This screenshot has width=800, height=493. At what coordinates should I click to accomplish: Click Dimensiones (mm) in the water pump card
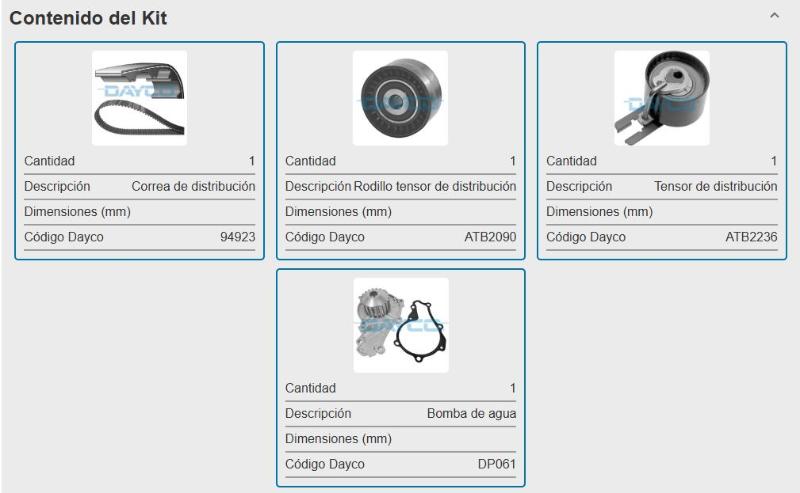click(338, 438)
